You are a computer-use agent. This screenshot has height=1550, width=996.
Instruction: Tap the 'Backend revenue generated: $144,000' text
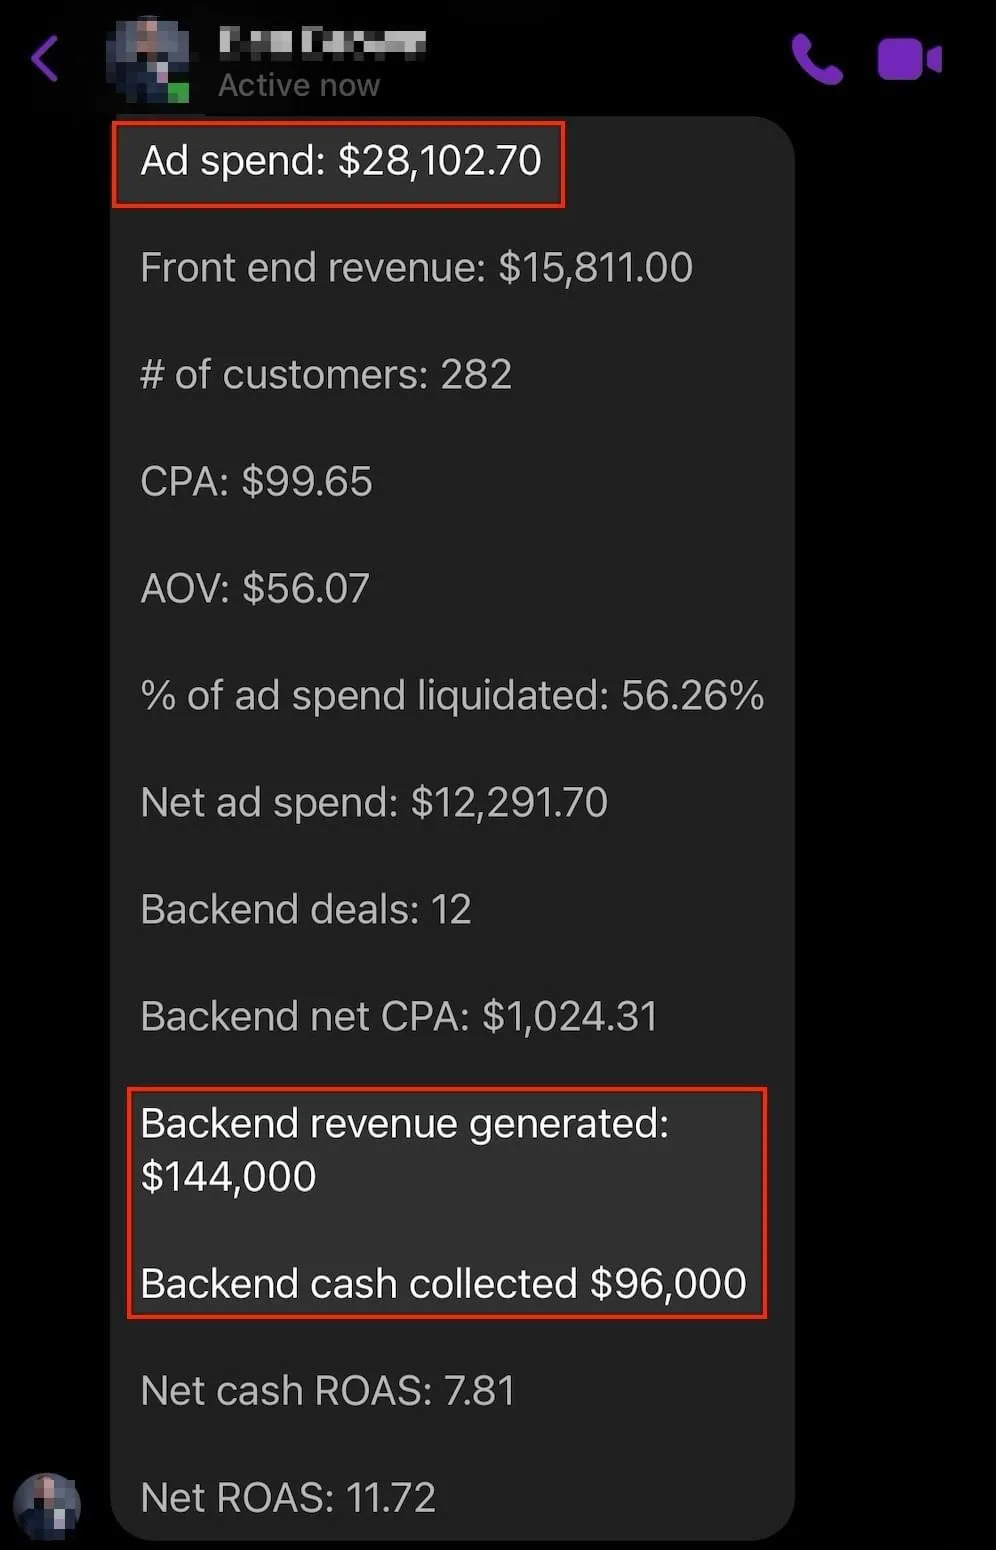[405, 1150]
